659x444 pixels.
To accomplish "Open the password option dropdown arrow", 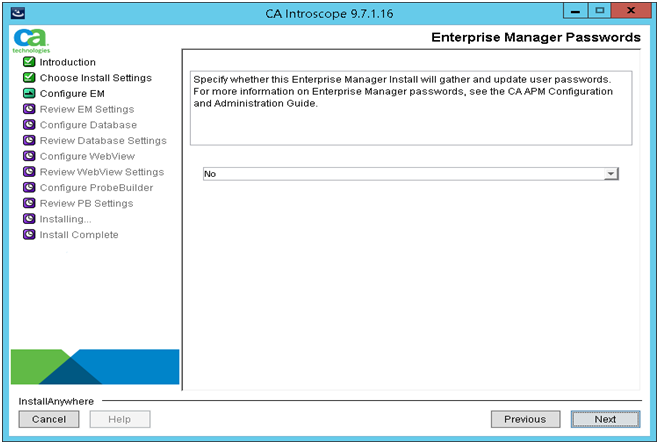I will point(610,174).
